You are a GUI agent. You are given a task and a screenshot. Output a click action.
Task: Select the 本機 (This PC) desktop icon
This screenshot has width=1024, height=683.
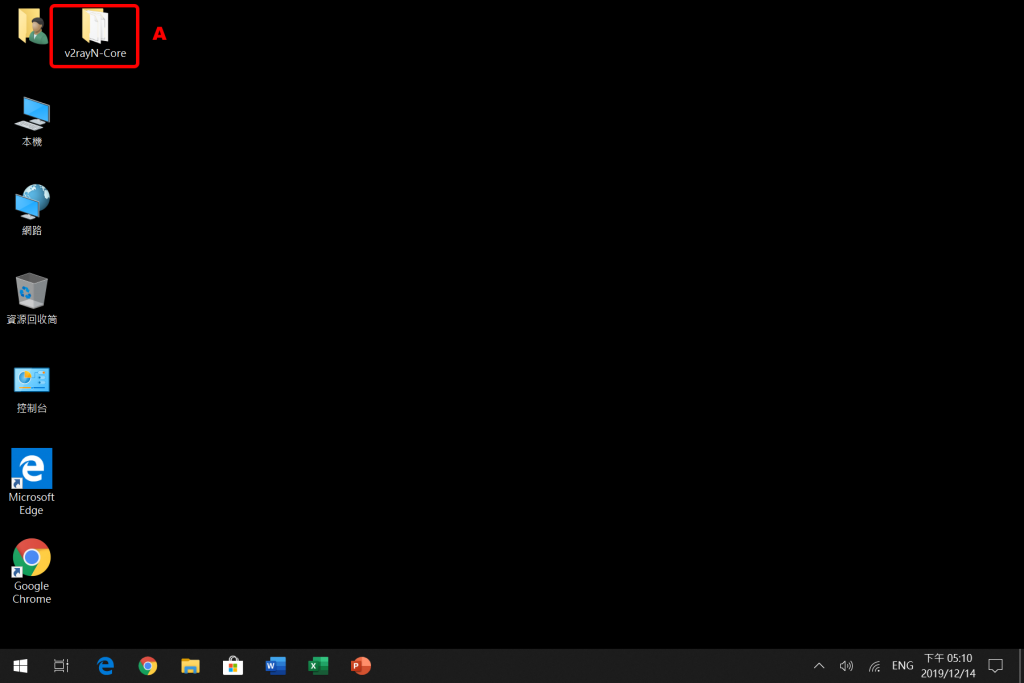pyautogui.click(x=31, y=121)
